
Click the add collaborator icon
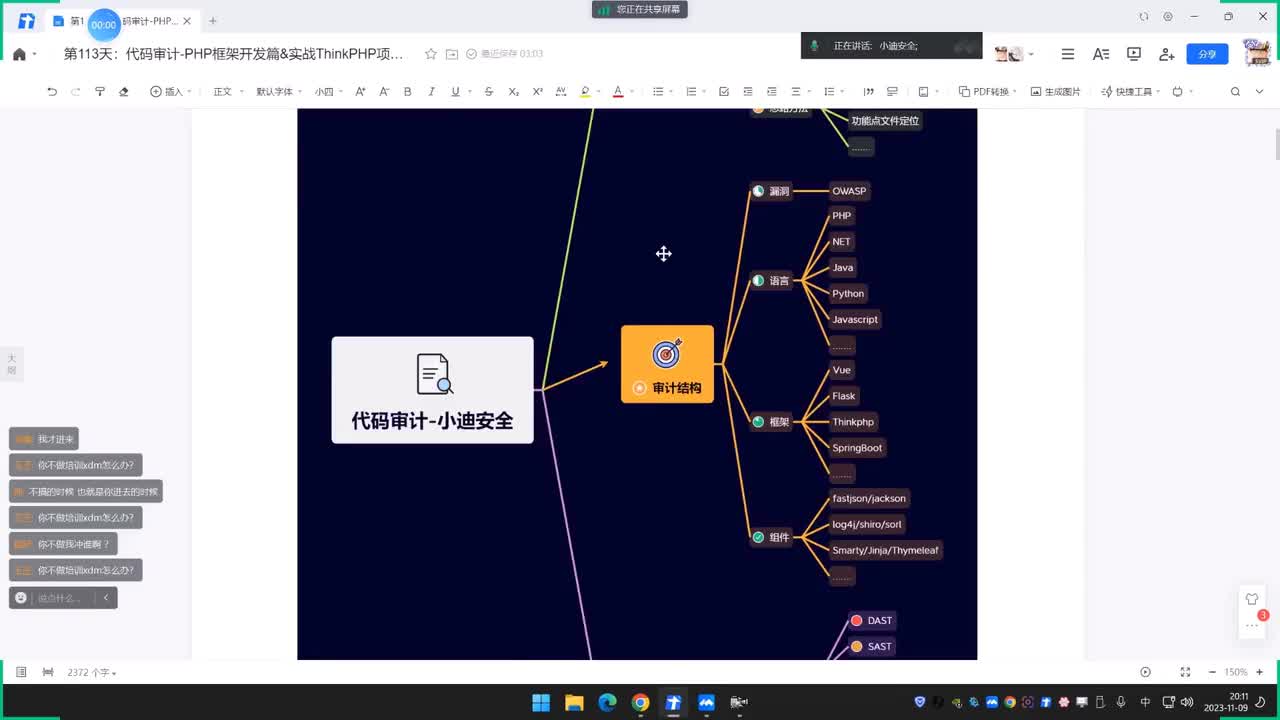click(1167, 54)
